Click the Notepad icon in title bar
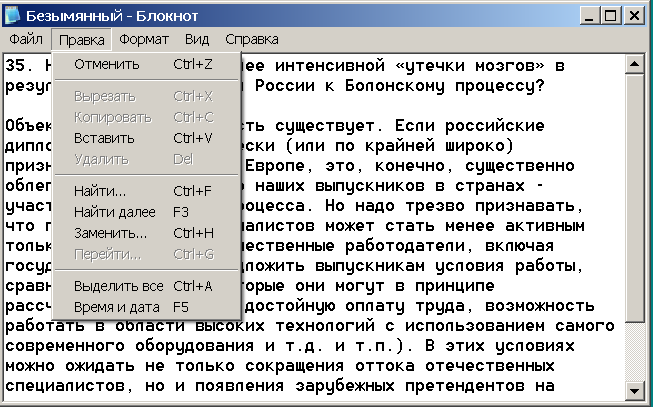The width and height of the screenshot is (653, 407). click(14, 15)
